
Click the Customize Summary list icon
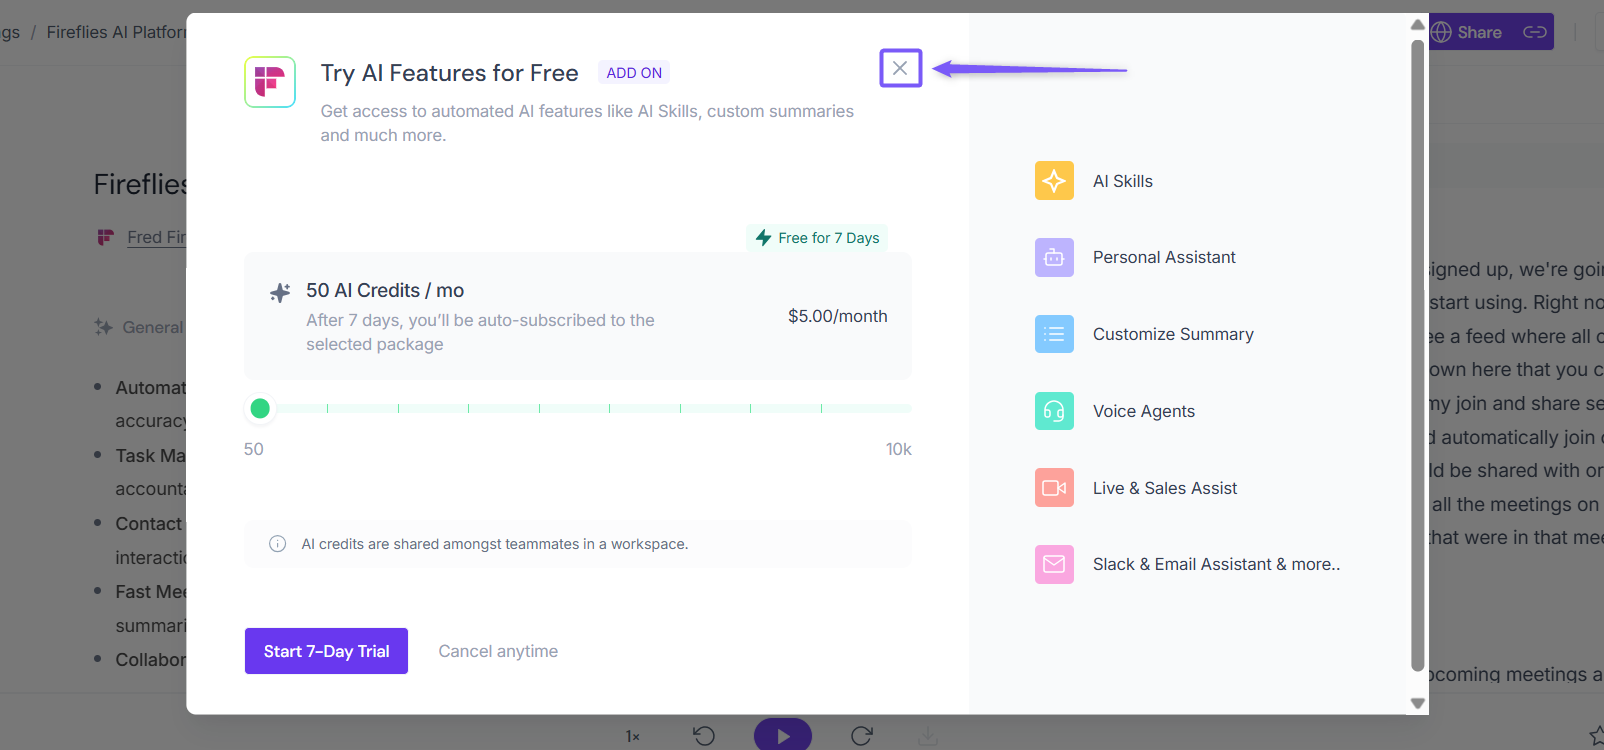click(x=1054, y=334)
